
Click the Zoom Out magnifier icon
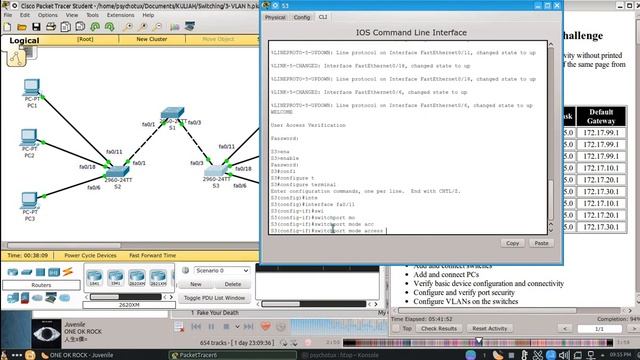(157, 27)
